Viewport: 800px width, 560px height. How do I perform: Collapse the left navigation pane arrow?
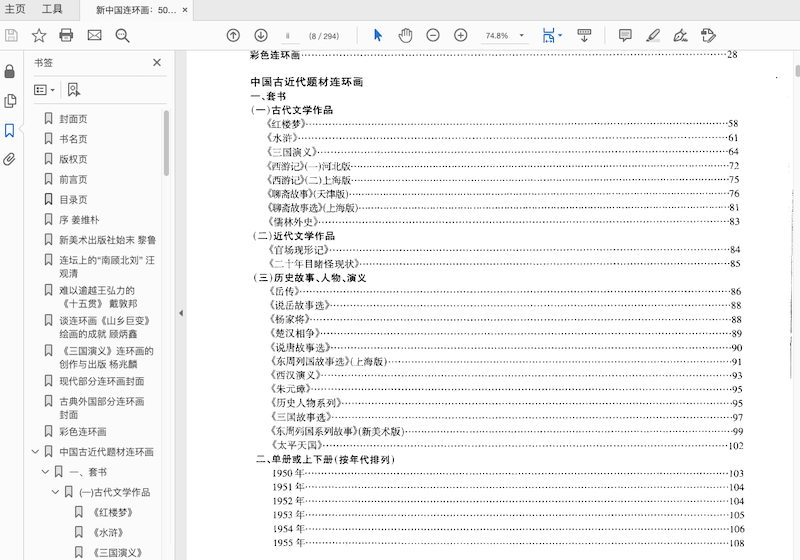(x=181, y=313)
